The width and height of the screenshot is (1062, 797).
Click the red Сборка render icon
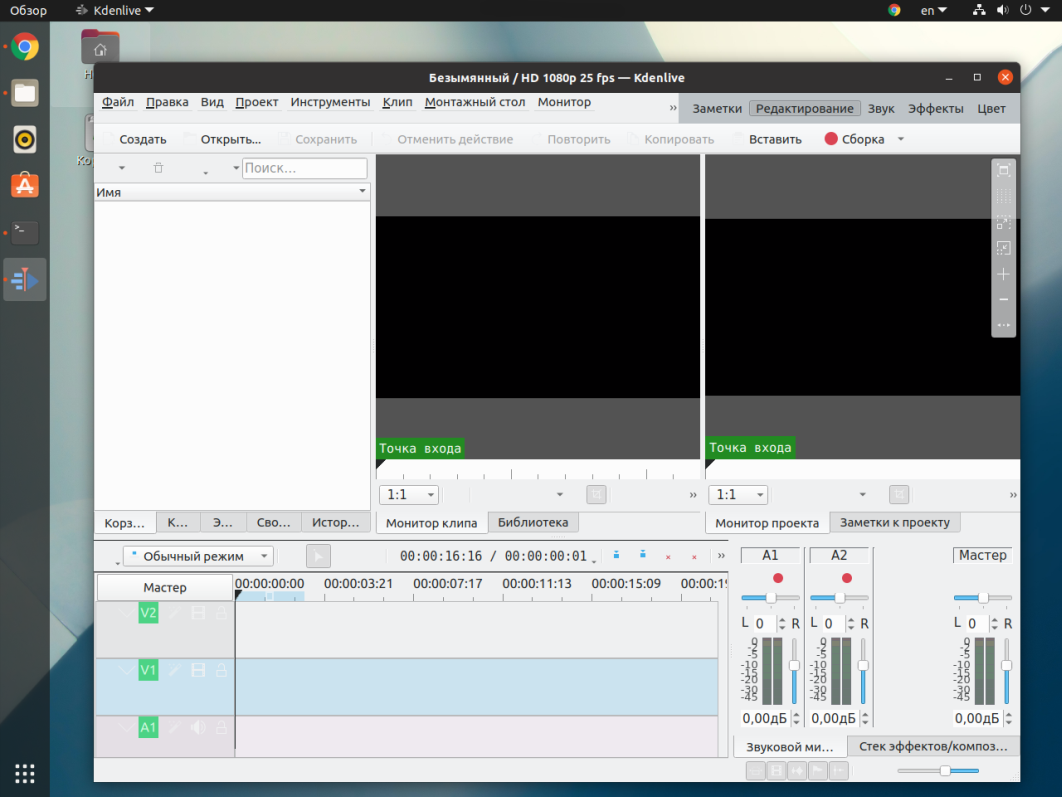830,139
